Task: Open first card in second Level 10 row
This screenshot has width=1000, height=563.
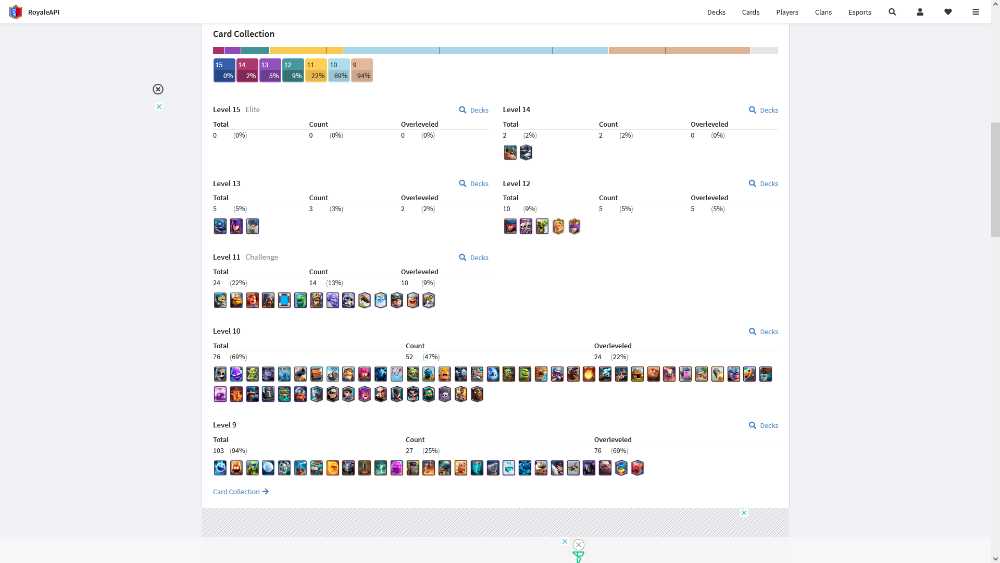Action: (x=220, y=394)
